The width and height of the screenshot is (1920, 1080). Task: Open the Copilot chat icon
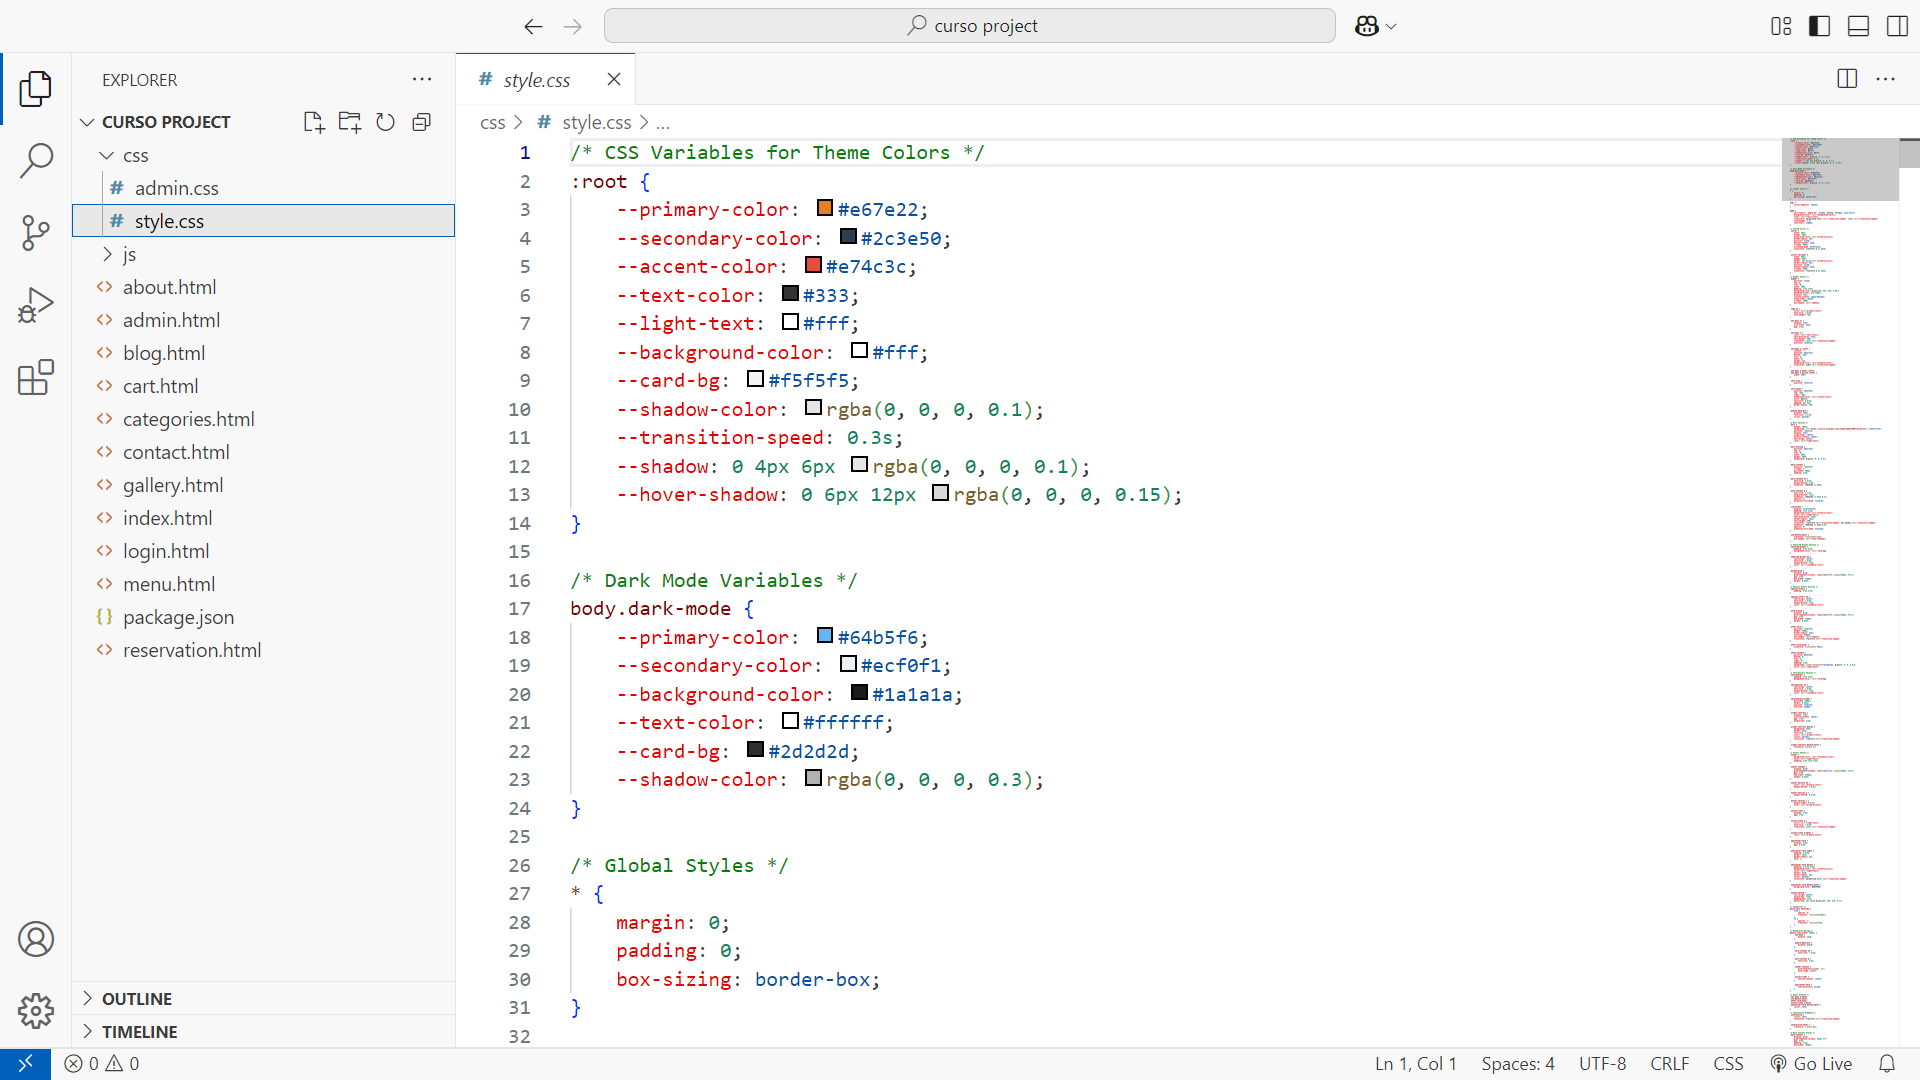1367,26
